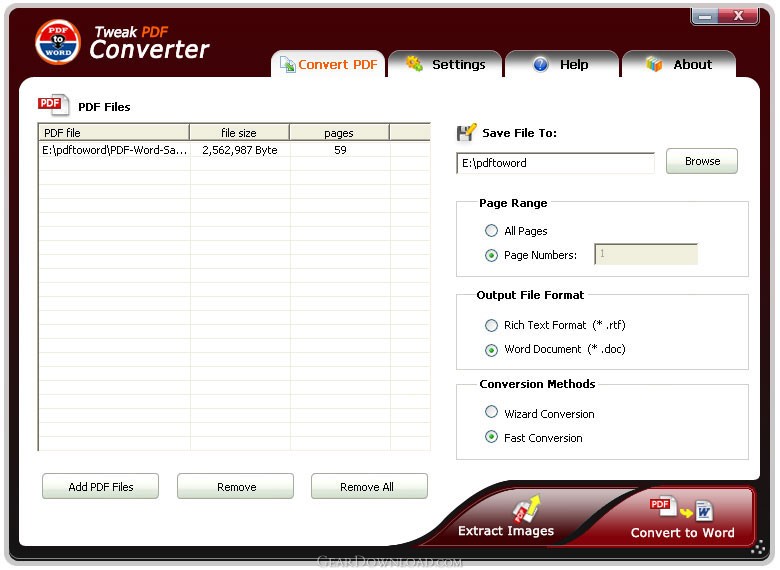Viewport: 780px width, 570px height.
Task: Switch to the Settings tab
Action: [x=445, y=64]
